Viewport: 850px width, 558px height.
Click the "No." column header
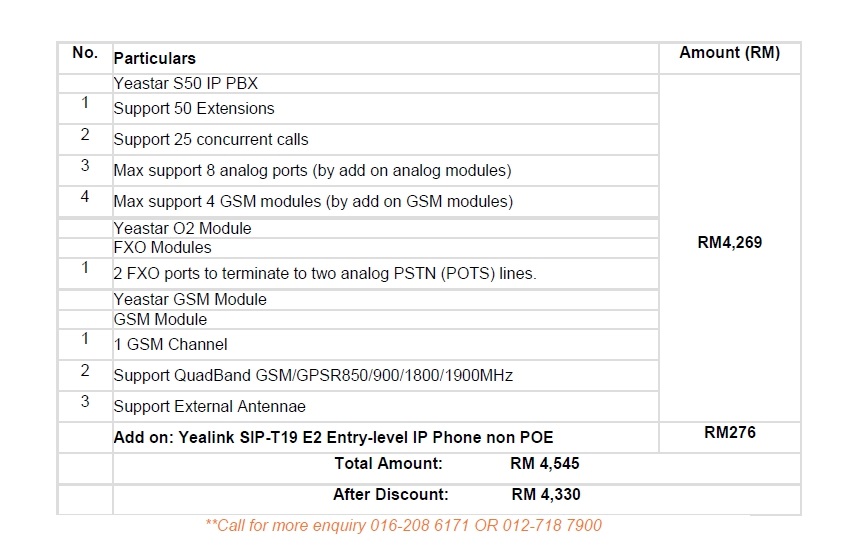tap(85, 53)
